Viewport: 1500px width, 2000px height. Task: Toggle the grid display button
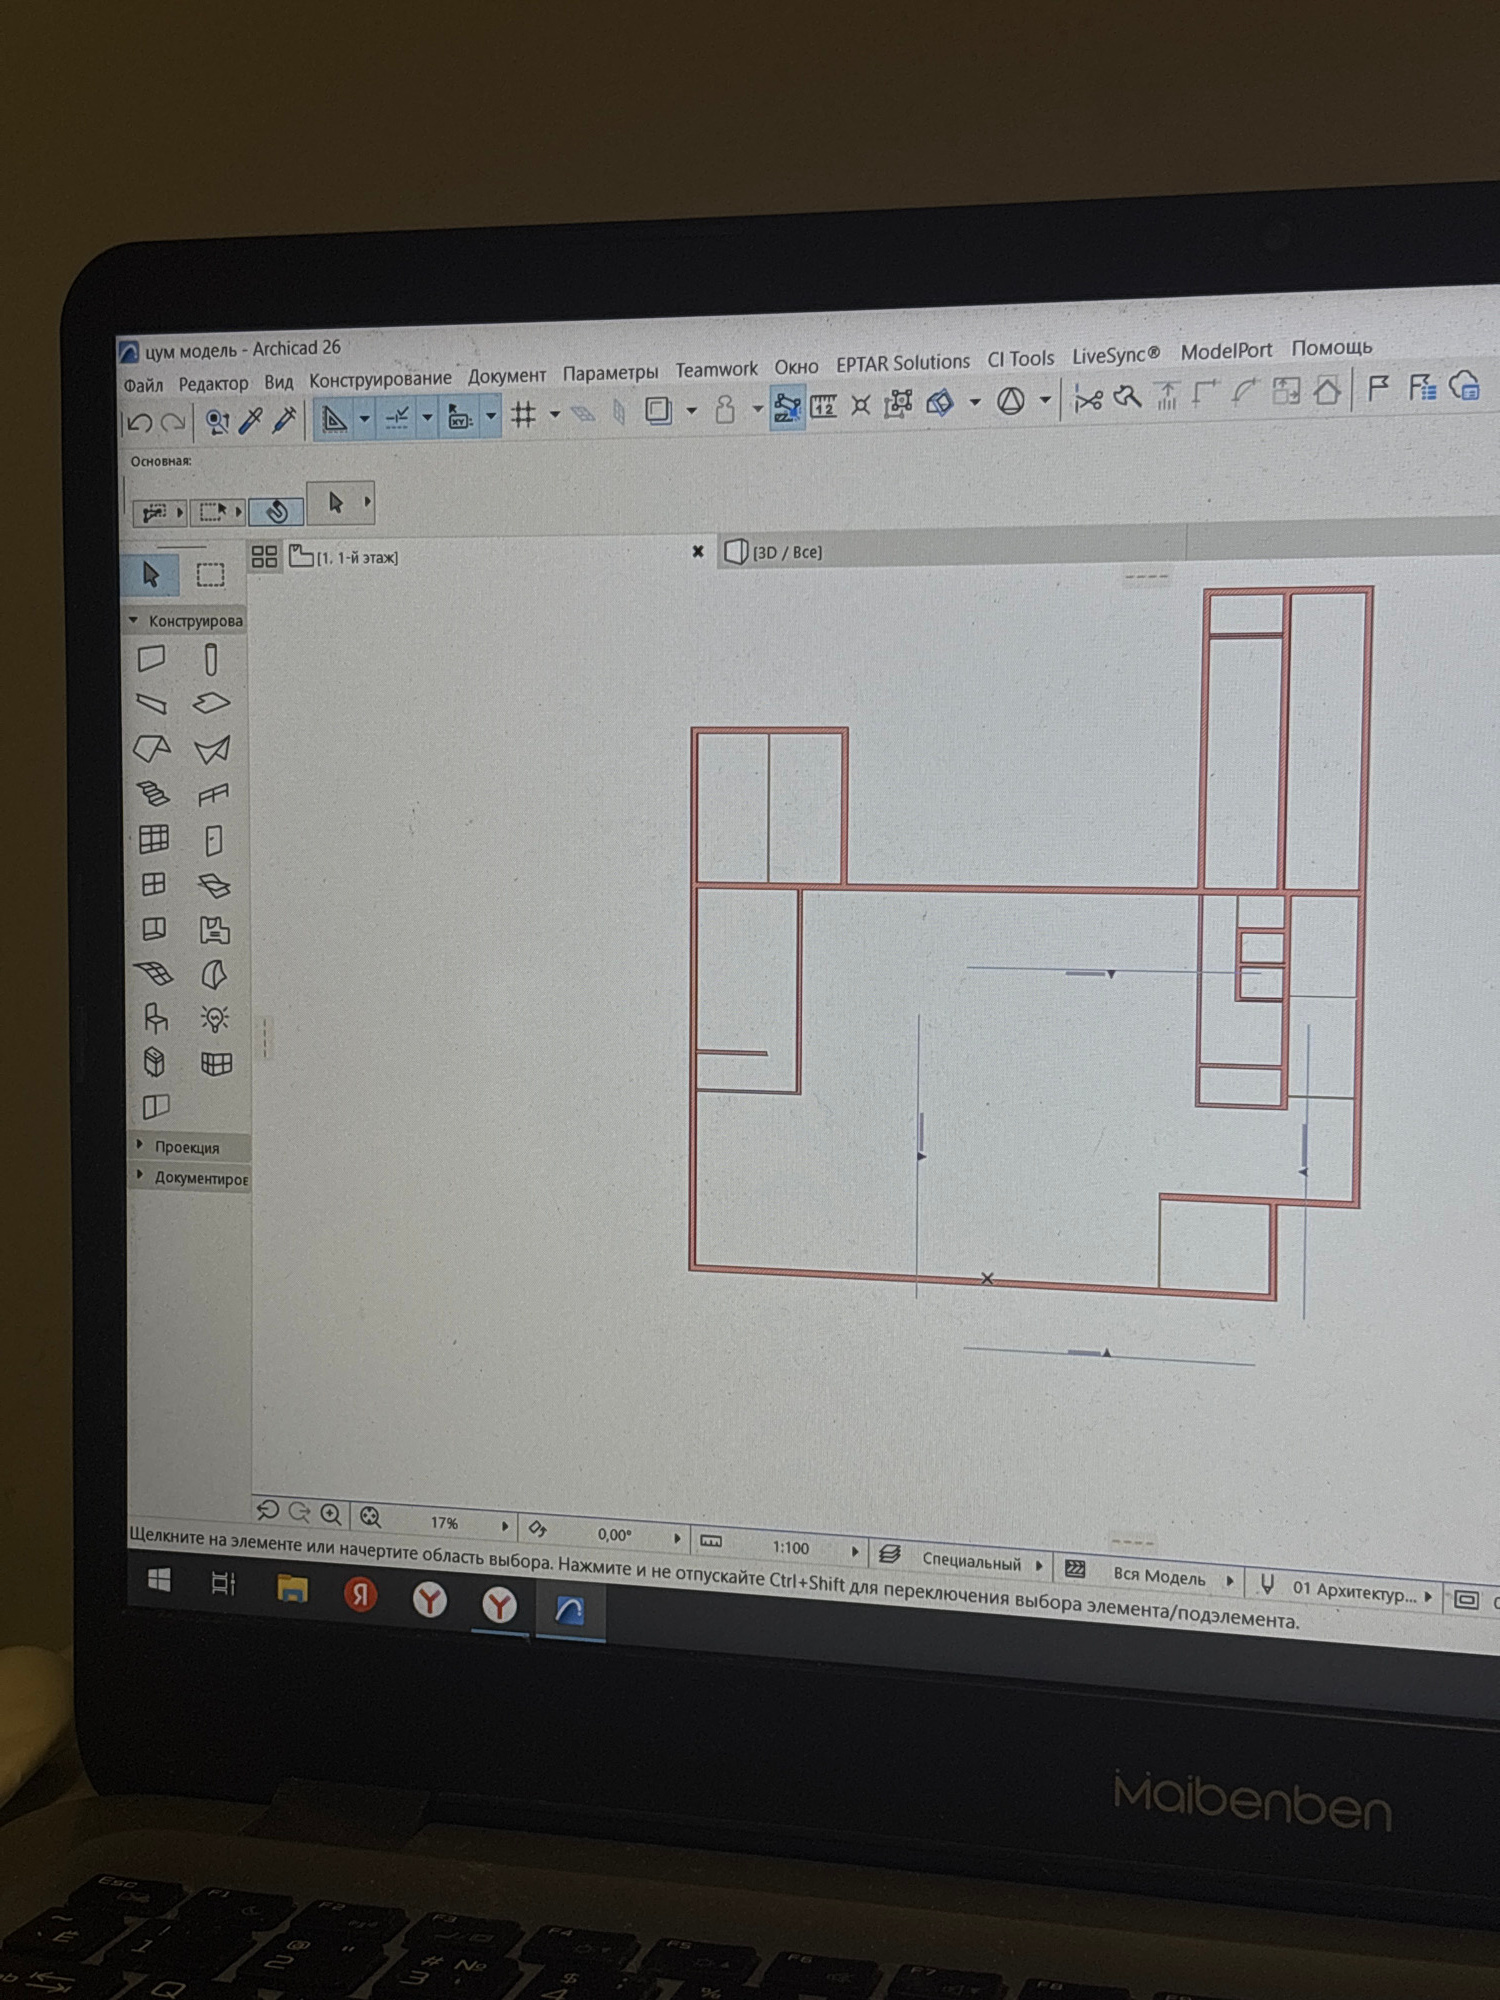(x=524, y=415)
